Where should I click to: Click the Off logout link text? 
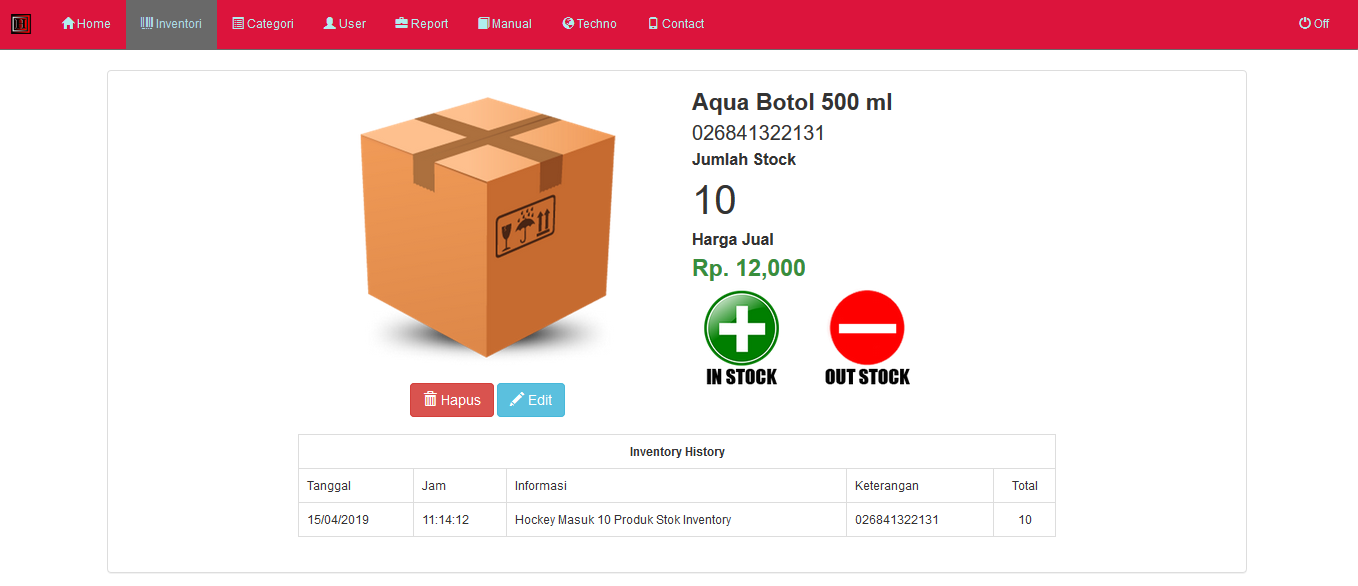[1321, 24]
